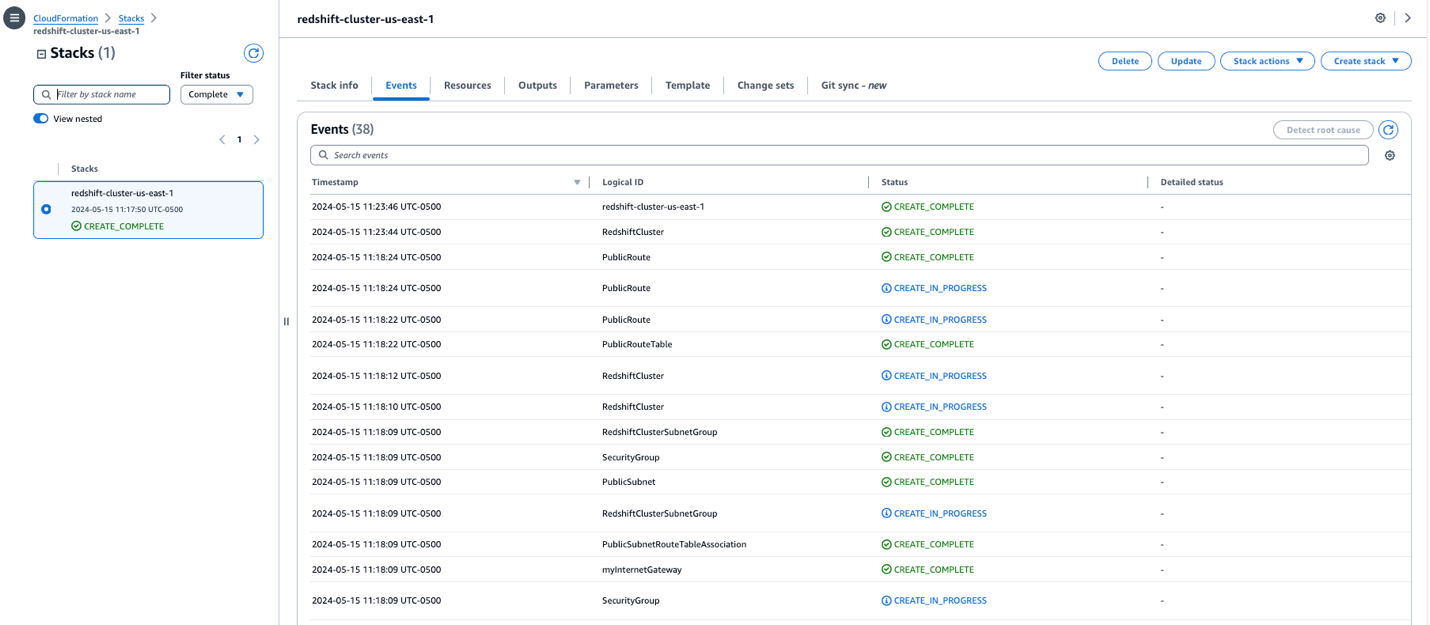Click Detect root cause button
Screen dimensions: 1430x625
click(1323, 130)
